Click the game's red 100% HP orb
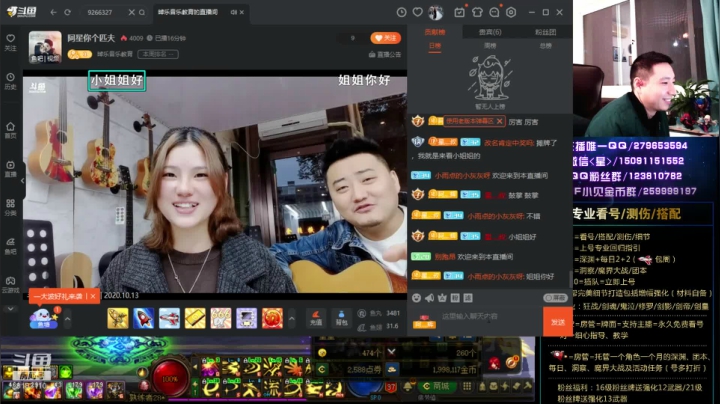This screenshot has width=720, height=404. (169, 379)
